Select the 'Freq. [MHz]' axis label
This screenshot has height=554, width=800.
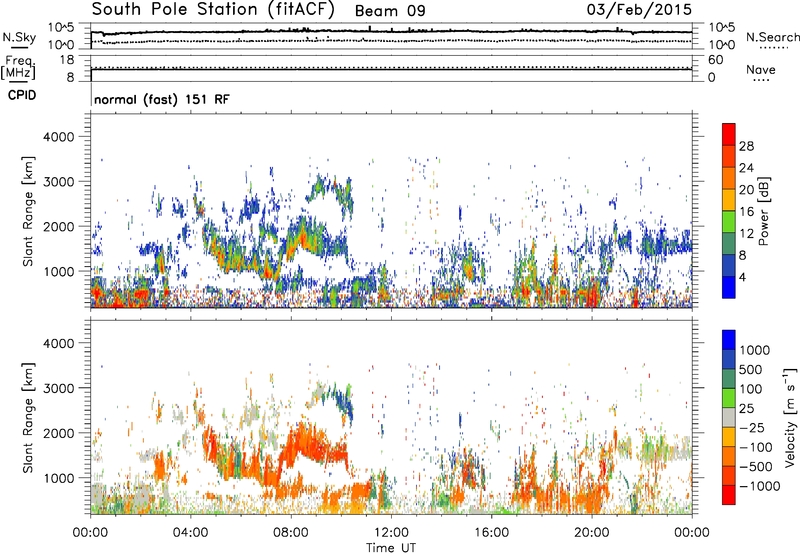click(x=18, y=68)
